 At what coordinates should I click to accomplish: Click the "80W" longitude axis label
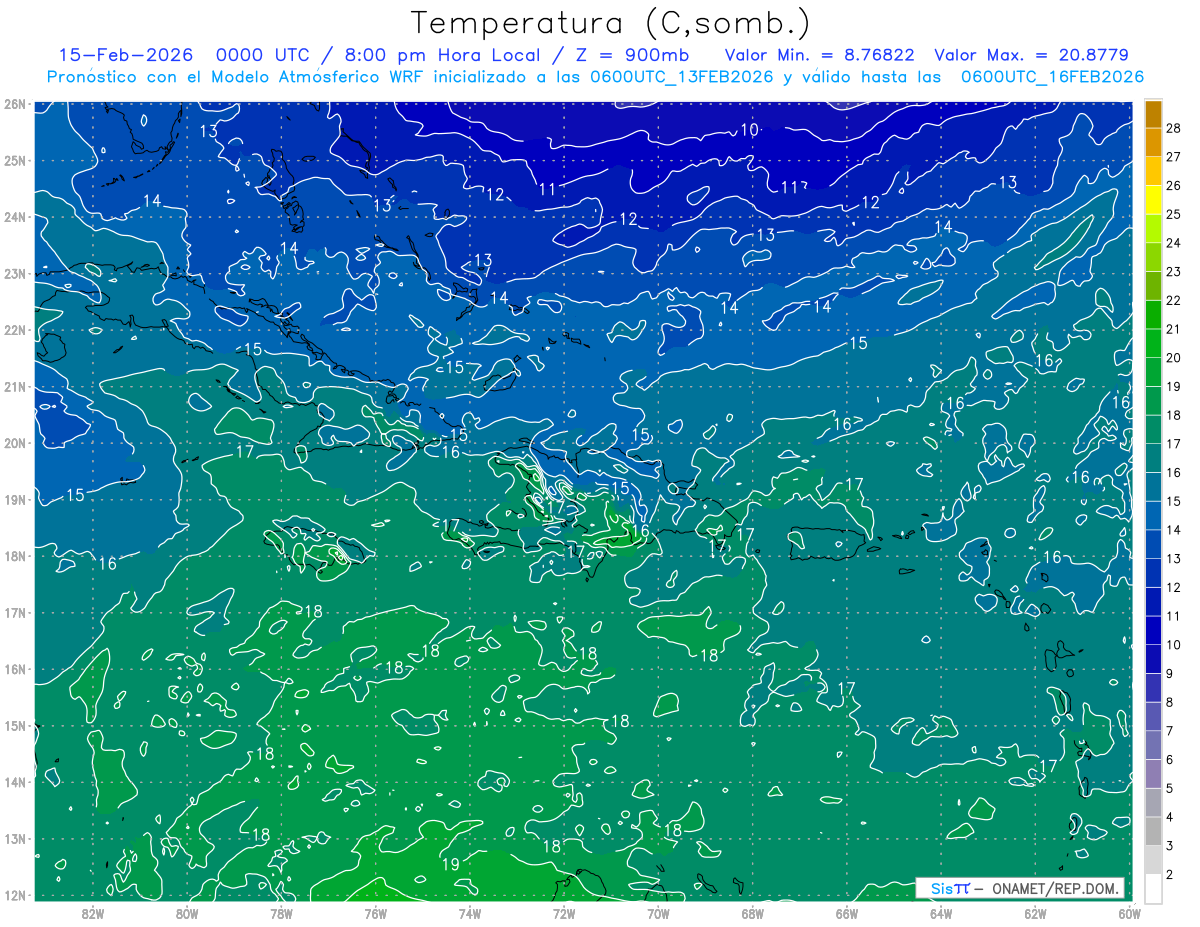click(187, 912)
